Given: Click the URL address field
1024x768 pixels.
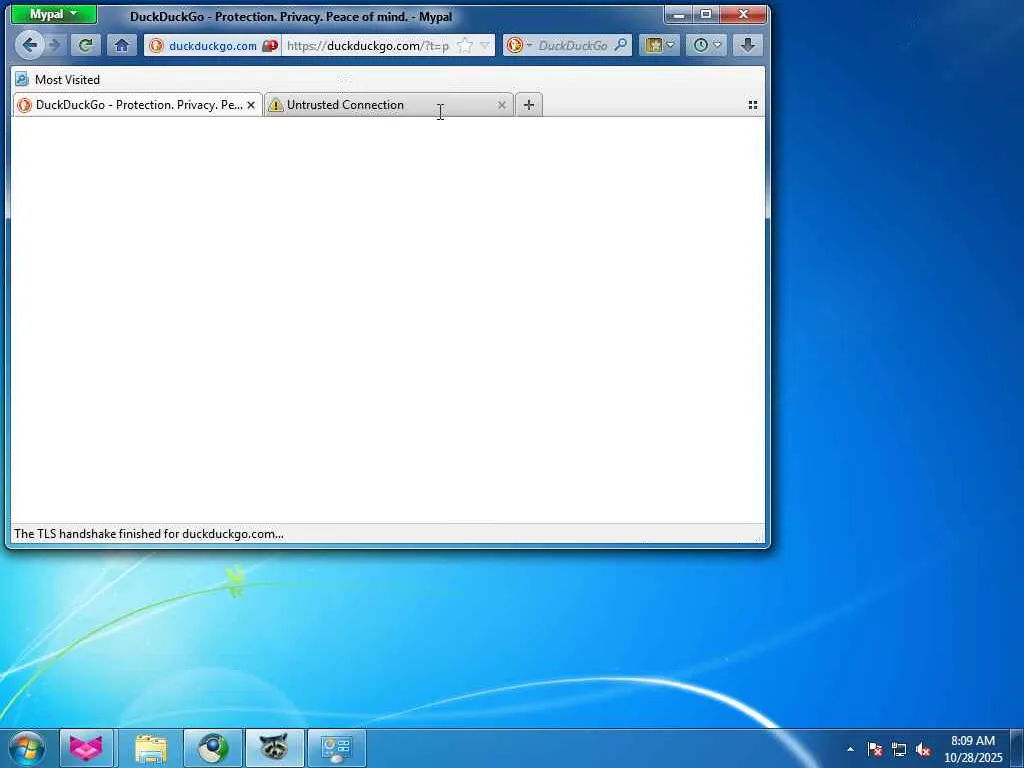Looking at the screenshot, I should 368,46.
